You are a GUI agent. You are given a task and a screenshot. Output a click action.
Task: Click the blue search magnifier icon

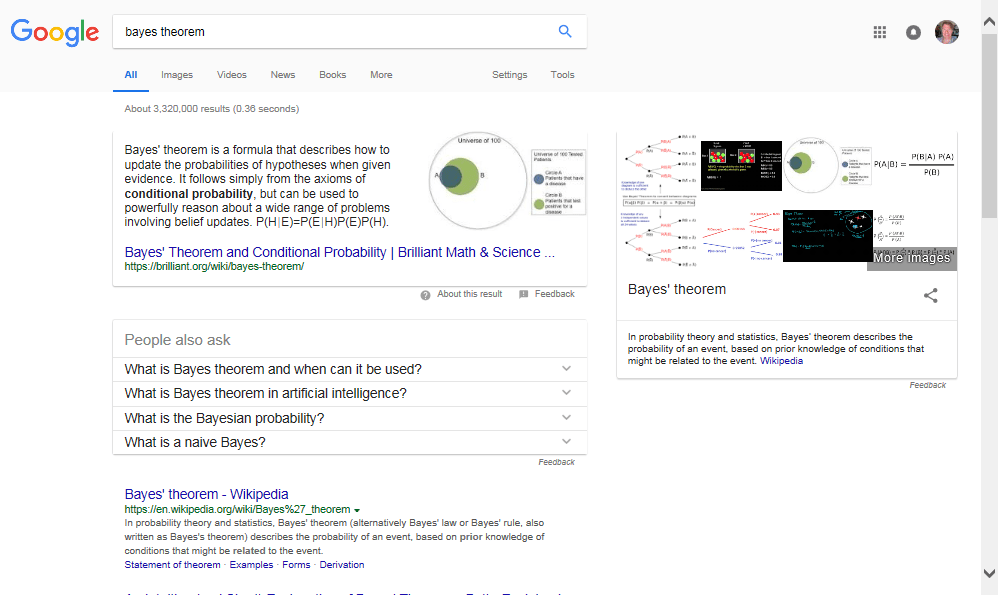(x=565, y=31)
